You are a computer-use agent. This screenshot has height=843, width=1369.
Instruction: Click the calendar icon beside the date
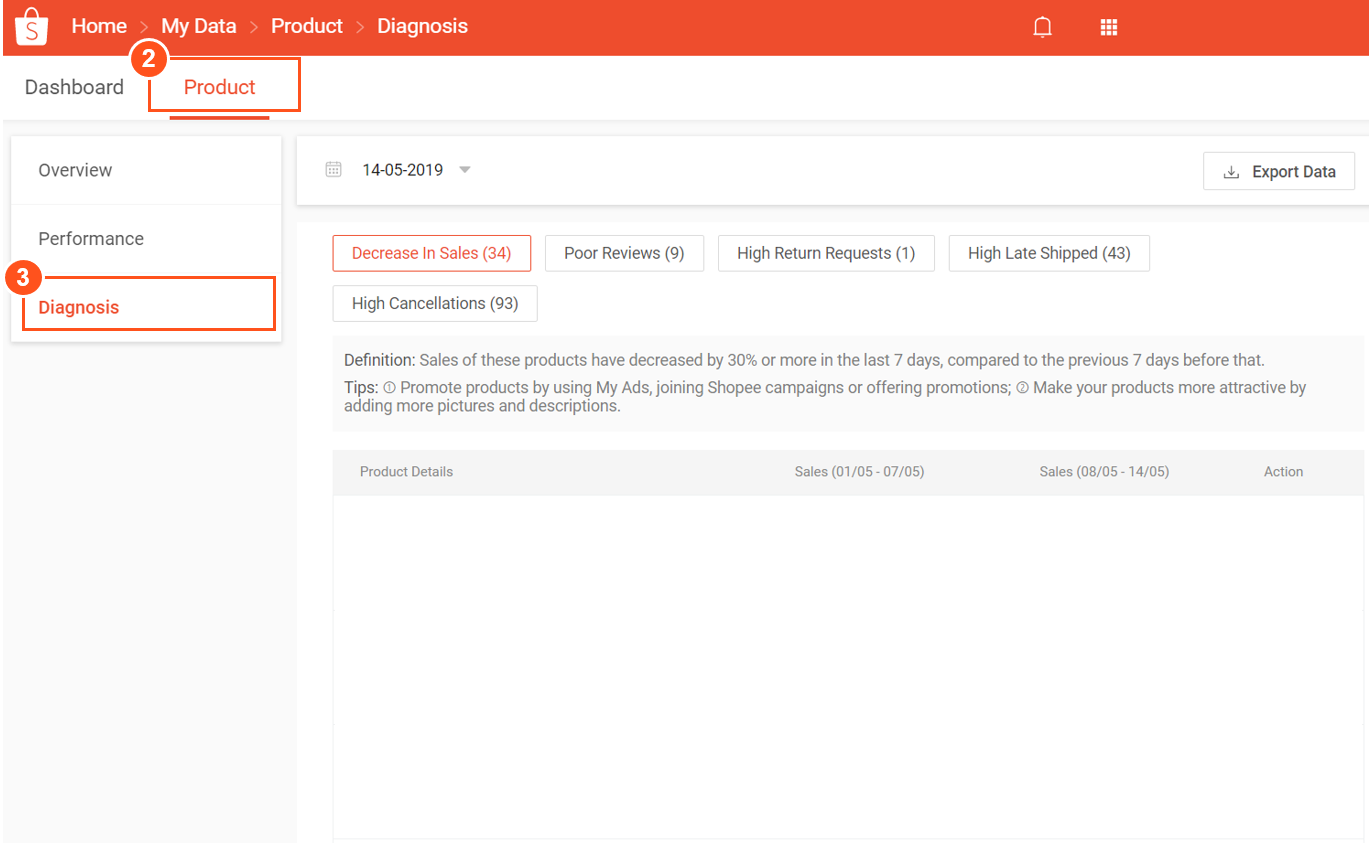(x=334, y=170)
